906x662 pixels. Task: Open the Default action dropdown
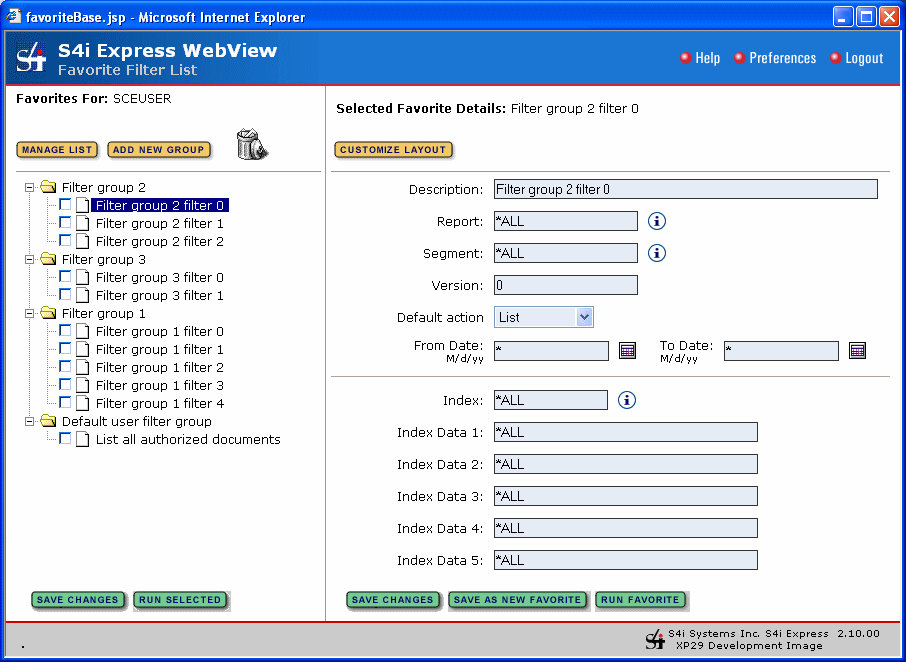(584, 317)
